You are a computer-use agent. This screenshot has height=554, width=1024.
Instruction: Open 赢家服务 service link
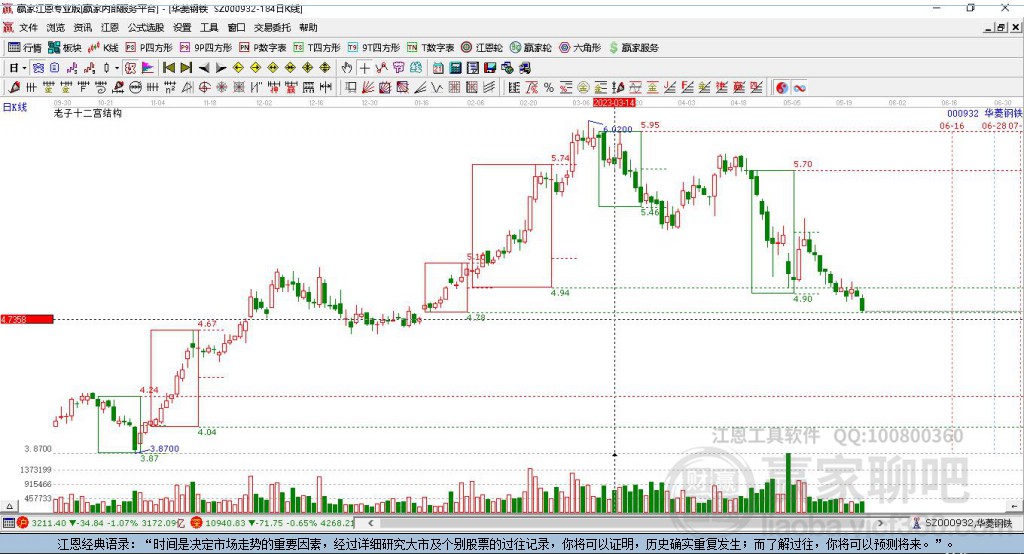[x=633, y=48]
